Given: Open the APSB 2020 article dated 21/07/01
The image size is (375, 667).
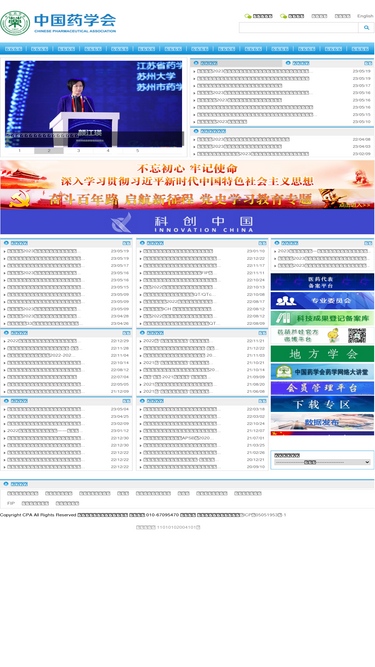Looking at the screenshot, I should click(179, 438).
